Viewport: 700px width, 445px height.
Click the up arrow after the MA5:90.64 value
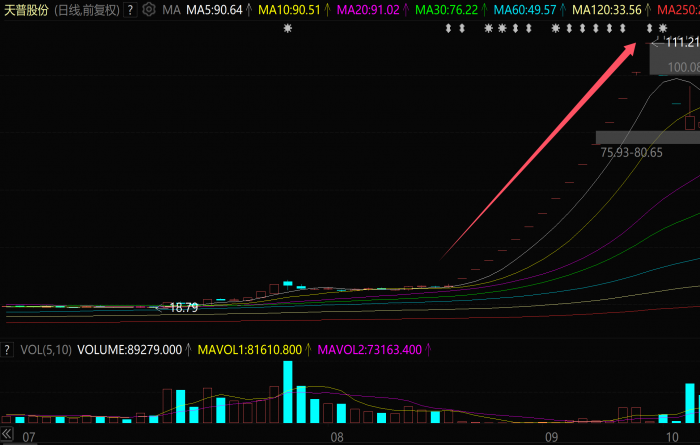(x=248, y=9)
